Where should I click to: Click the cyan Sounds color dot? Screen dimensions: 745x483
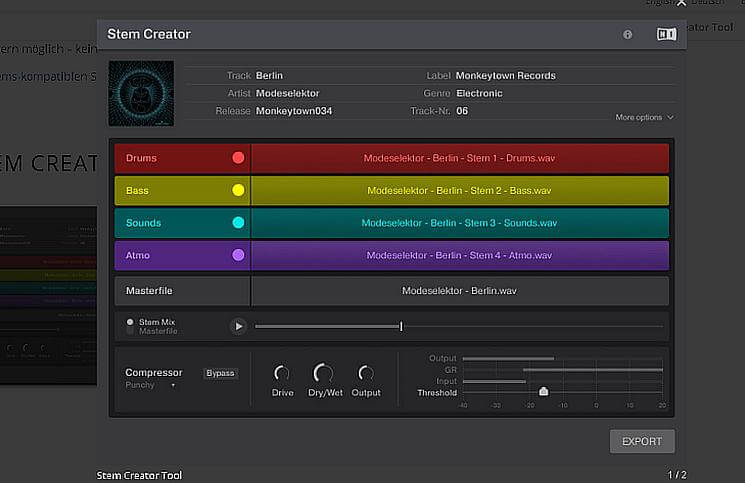238,223
